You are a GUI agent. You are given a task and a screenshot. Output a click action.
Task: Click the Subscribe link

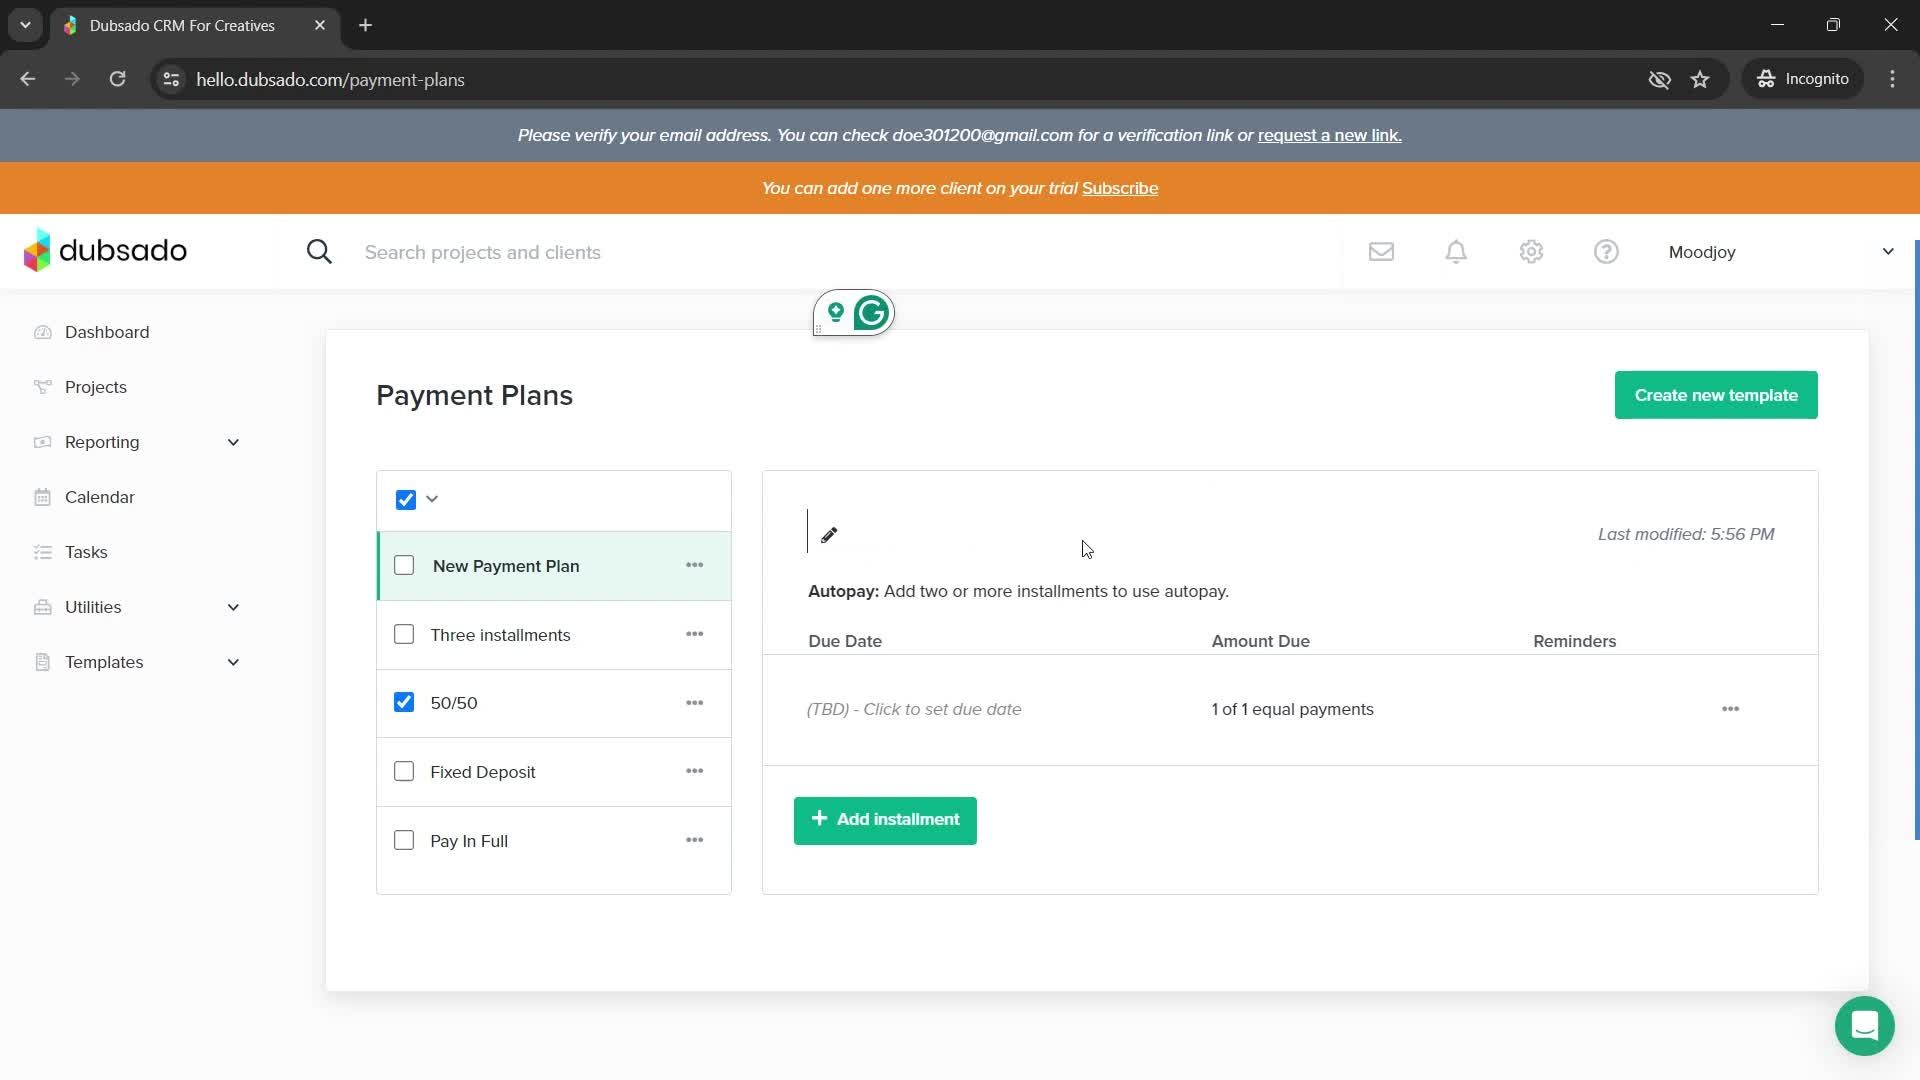click(x=1120, y=188)
